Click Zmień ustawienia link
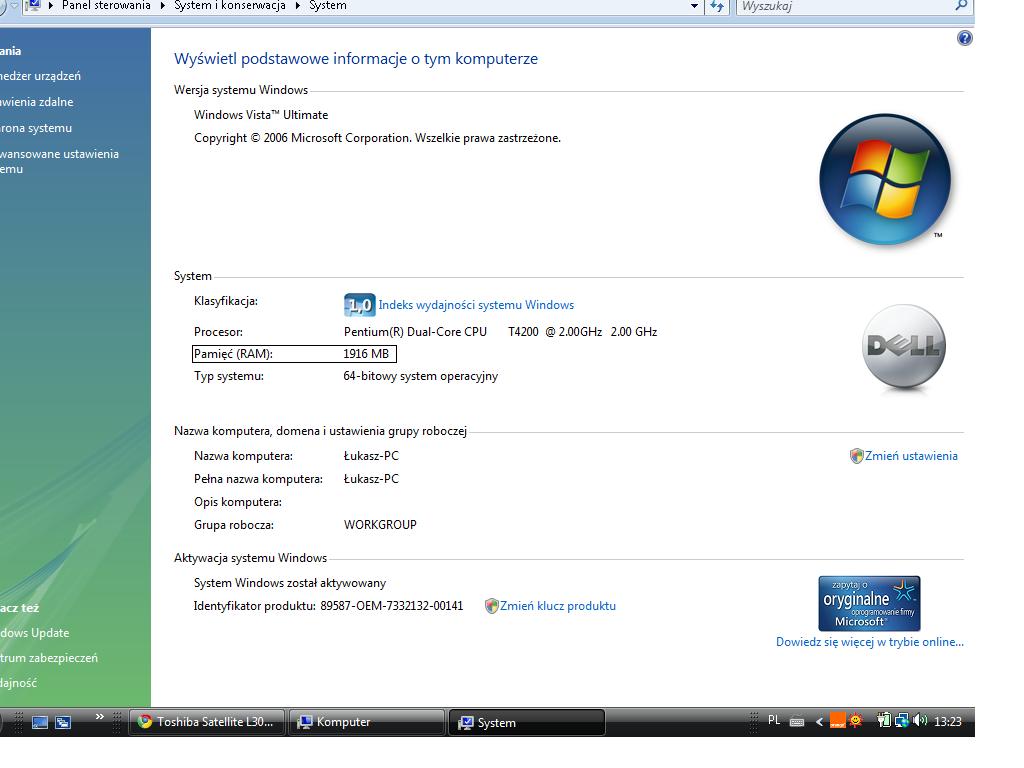This screenshot has height=768, width=1024. [911, 456]
